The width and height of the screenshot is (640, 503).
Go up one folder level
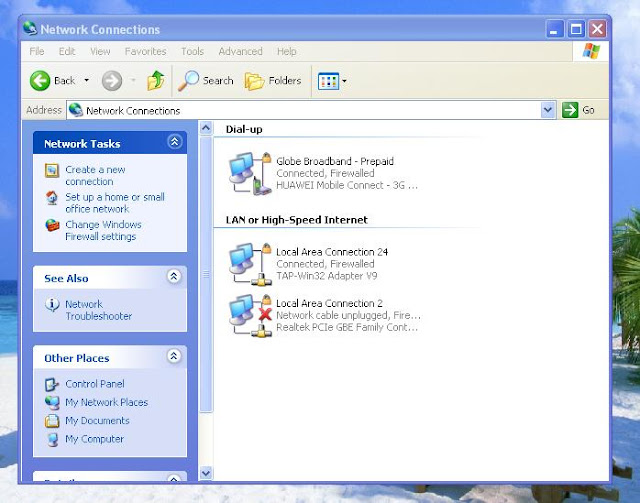[156, 80]
